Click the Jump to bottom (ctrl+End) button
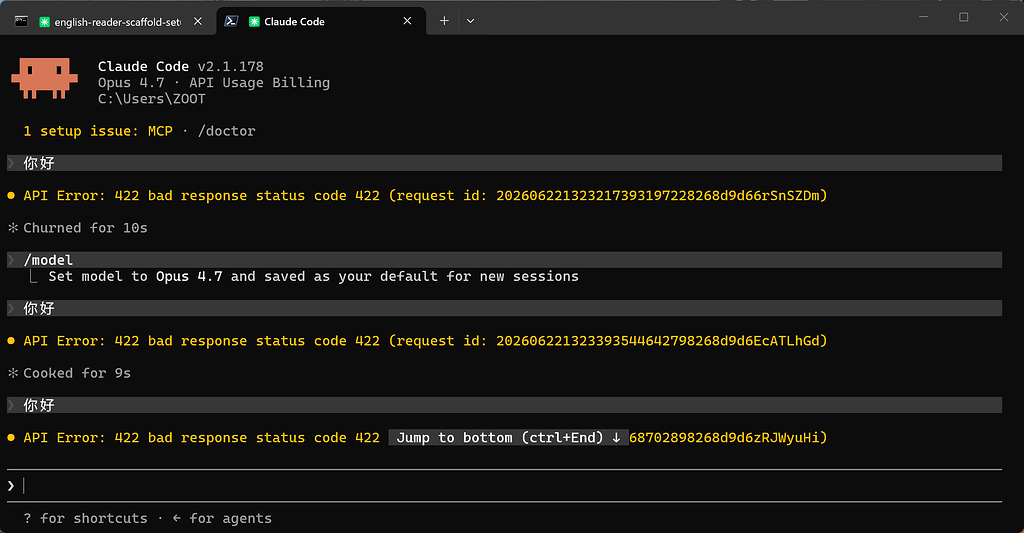Image resolution: width=1024 pixels, height=533 pixels. click(x=508, y=438)
